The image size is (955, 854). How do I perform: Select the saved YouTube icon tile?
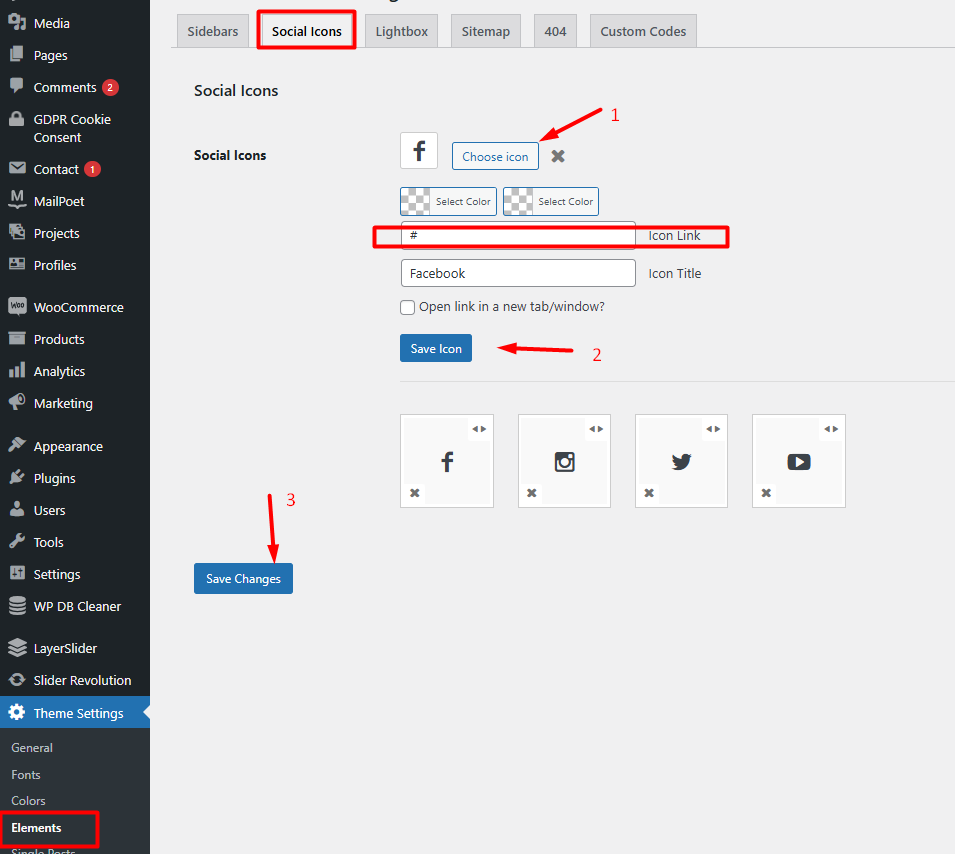[799, 461]
